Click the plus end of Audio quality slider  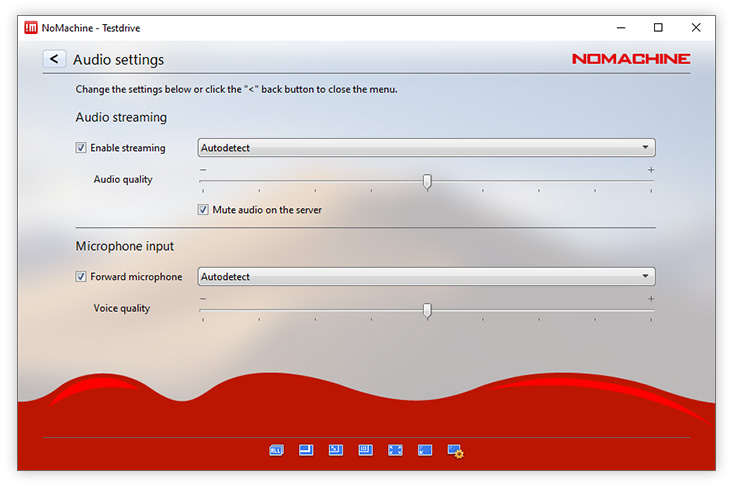[x=651, y=170]
